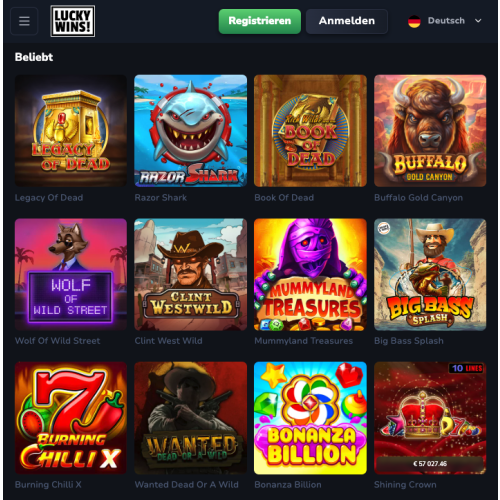Click the Registrieren button
The height and width of the screenshot is (500, 500).
pos(260,21)
